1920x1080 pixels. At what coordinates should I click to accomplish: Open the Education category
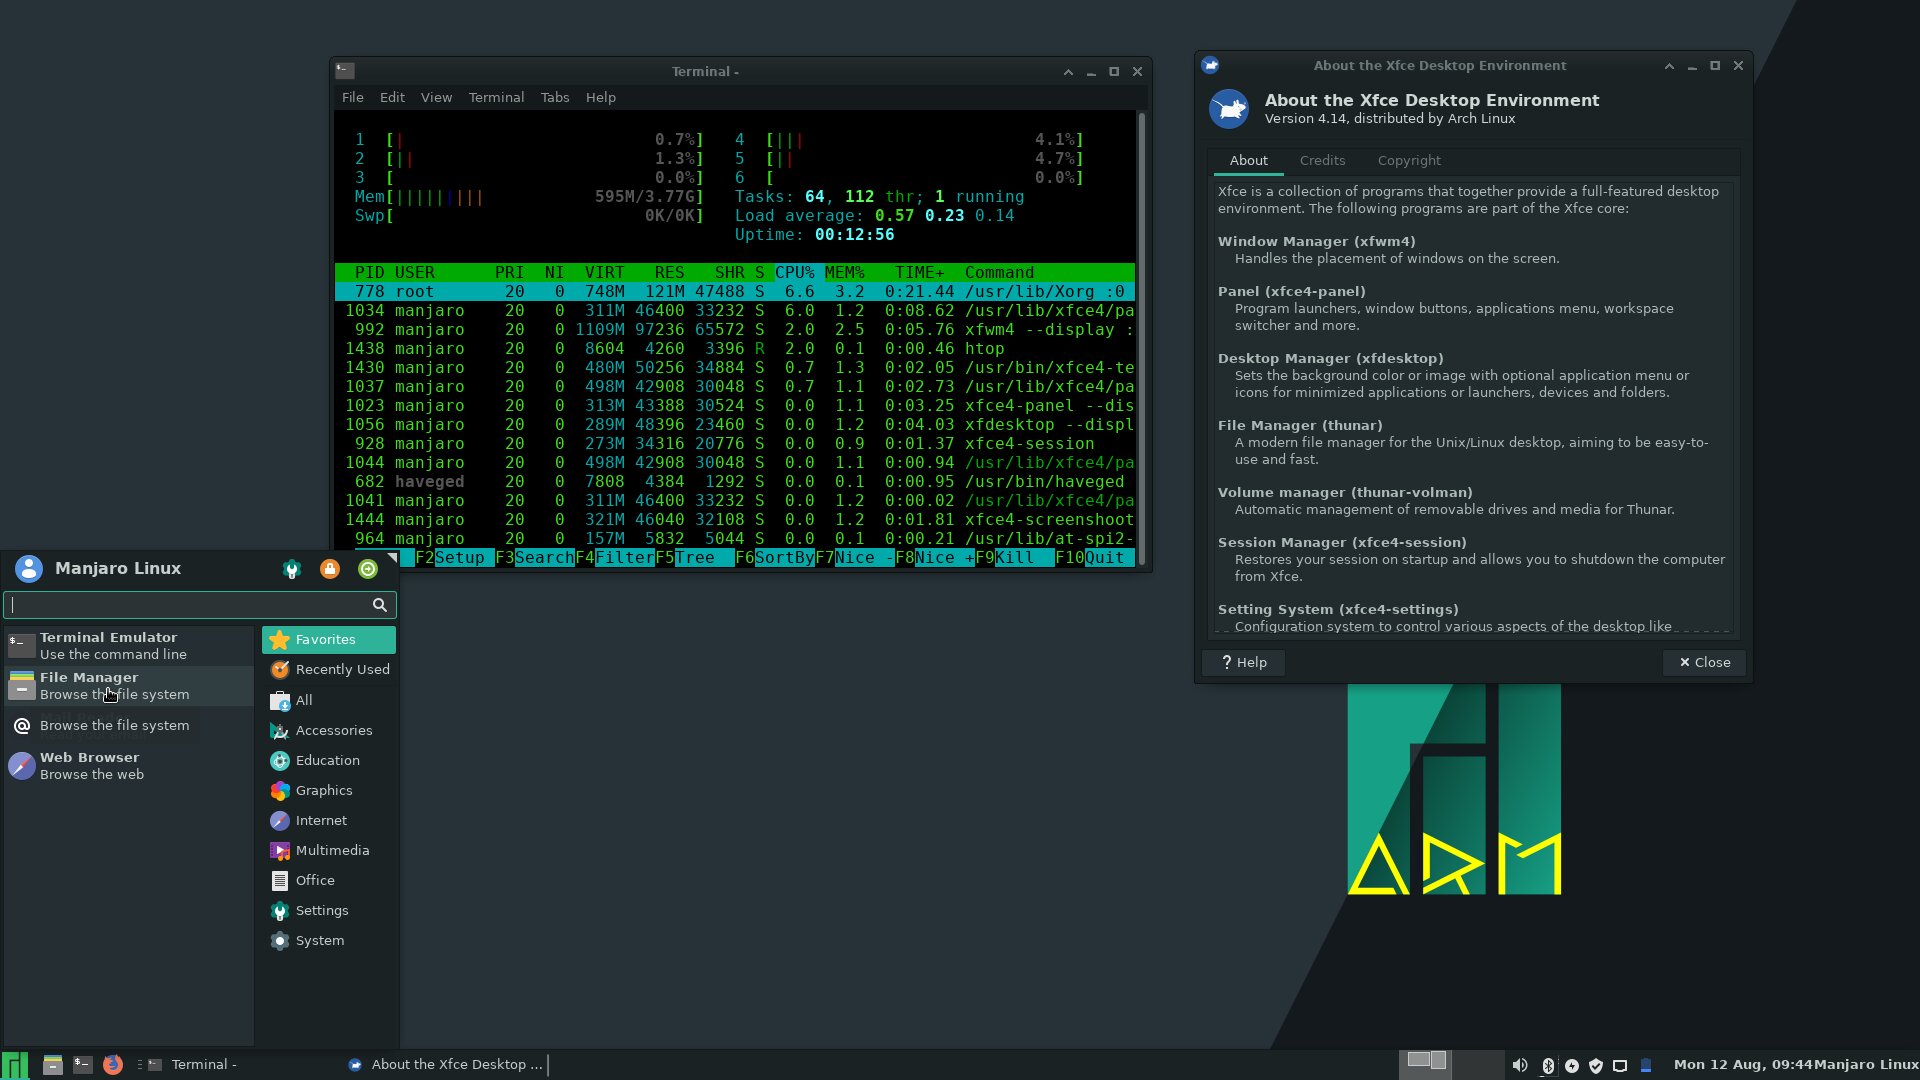329,760
